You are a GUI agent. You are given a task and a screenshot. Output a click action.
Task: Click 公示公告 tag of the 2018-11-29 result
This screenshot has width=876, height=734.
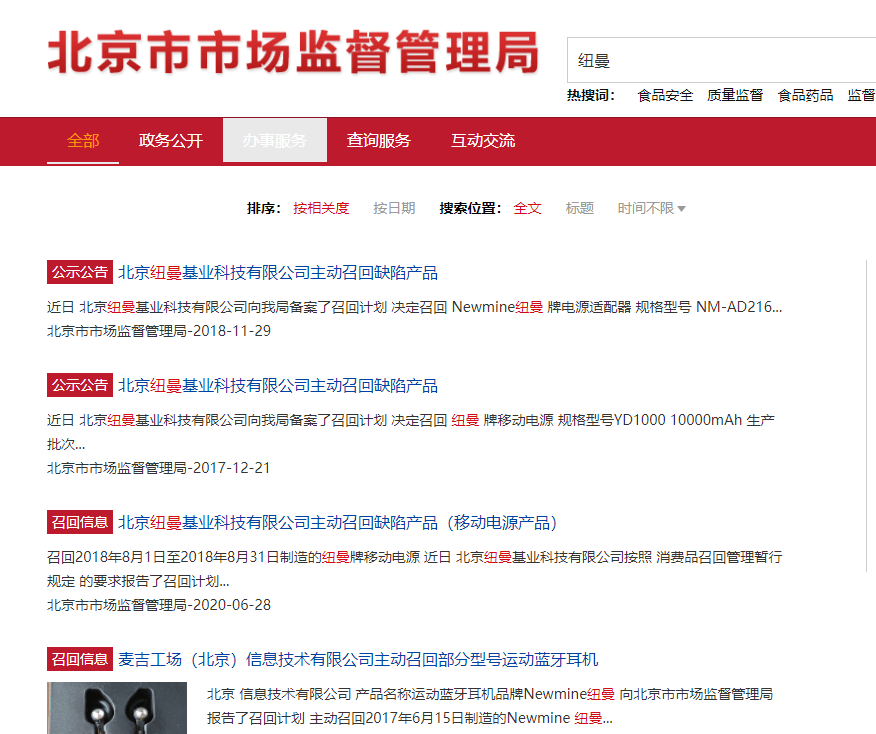(80, 273)
